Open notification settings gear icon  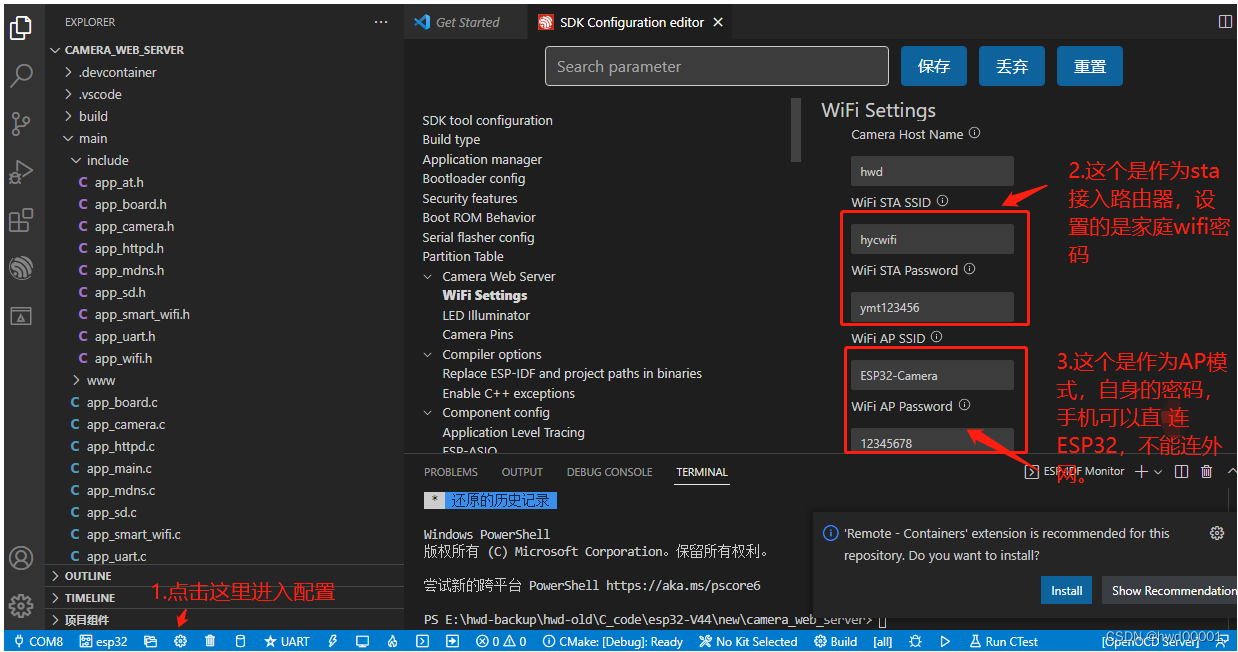(x=1217, y=533)
